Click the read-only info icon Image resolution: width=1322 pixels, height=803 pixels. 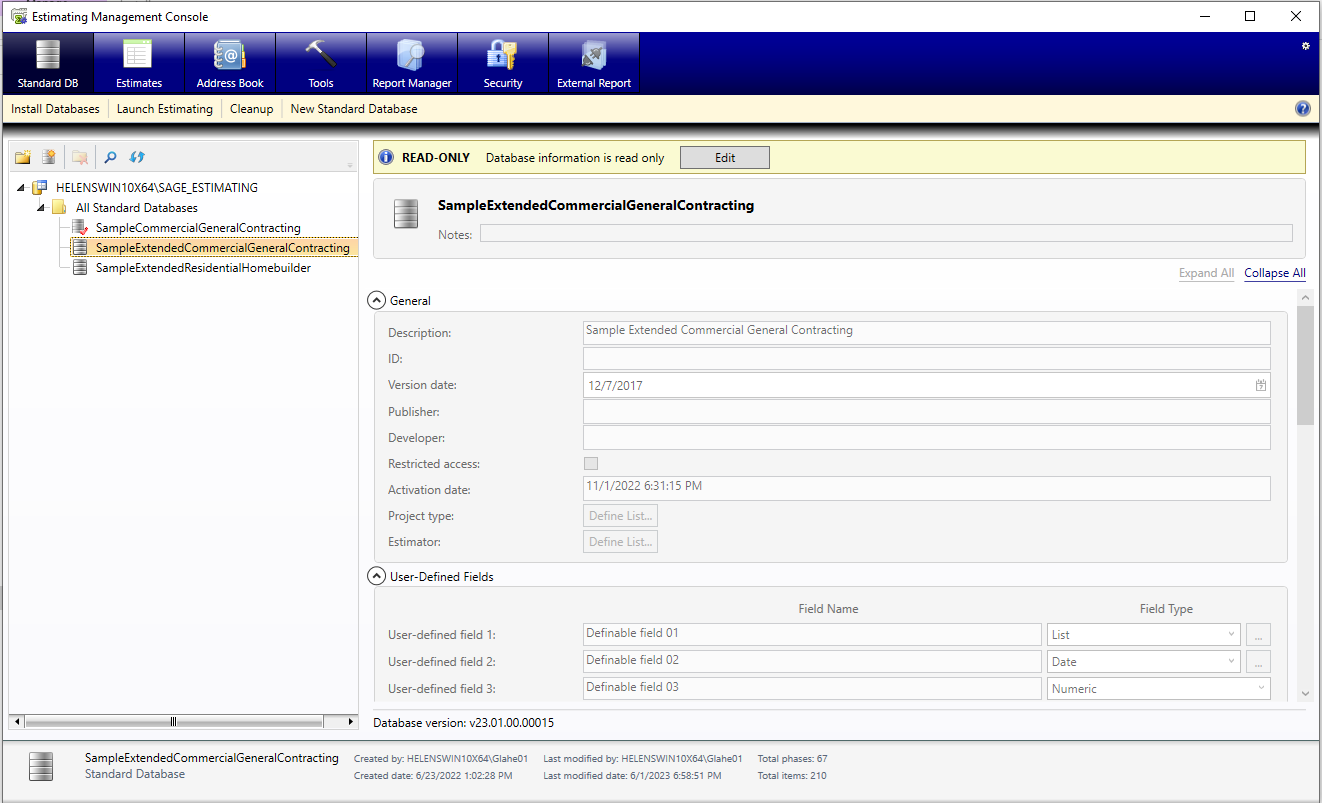(386, 158)
